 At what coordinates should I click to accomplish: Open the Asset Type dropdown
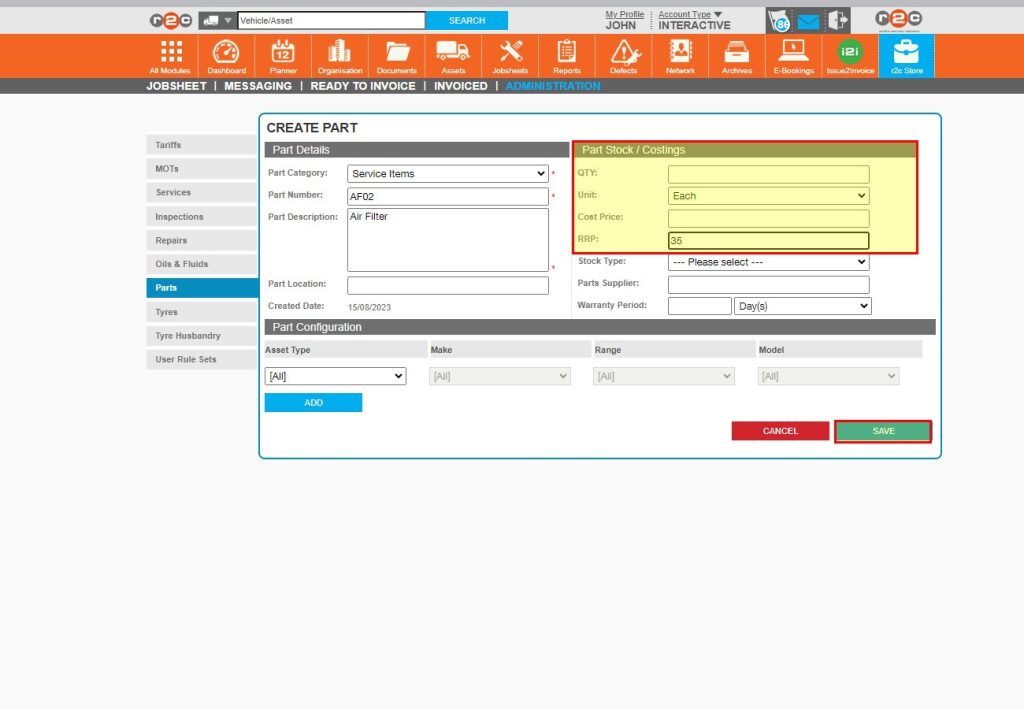coord(336,376)
